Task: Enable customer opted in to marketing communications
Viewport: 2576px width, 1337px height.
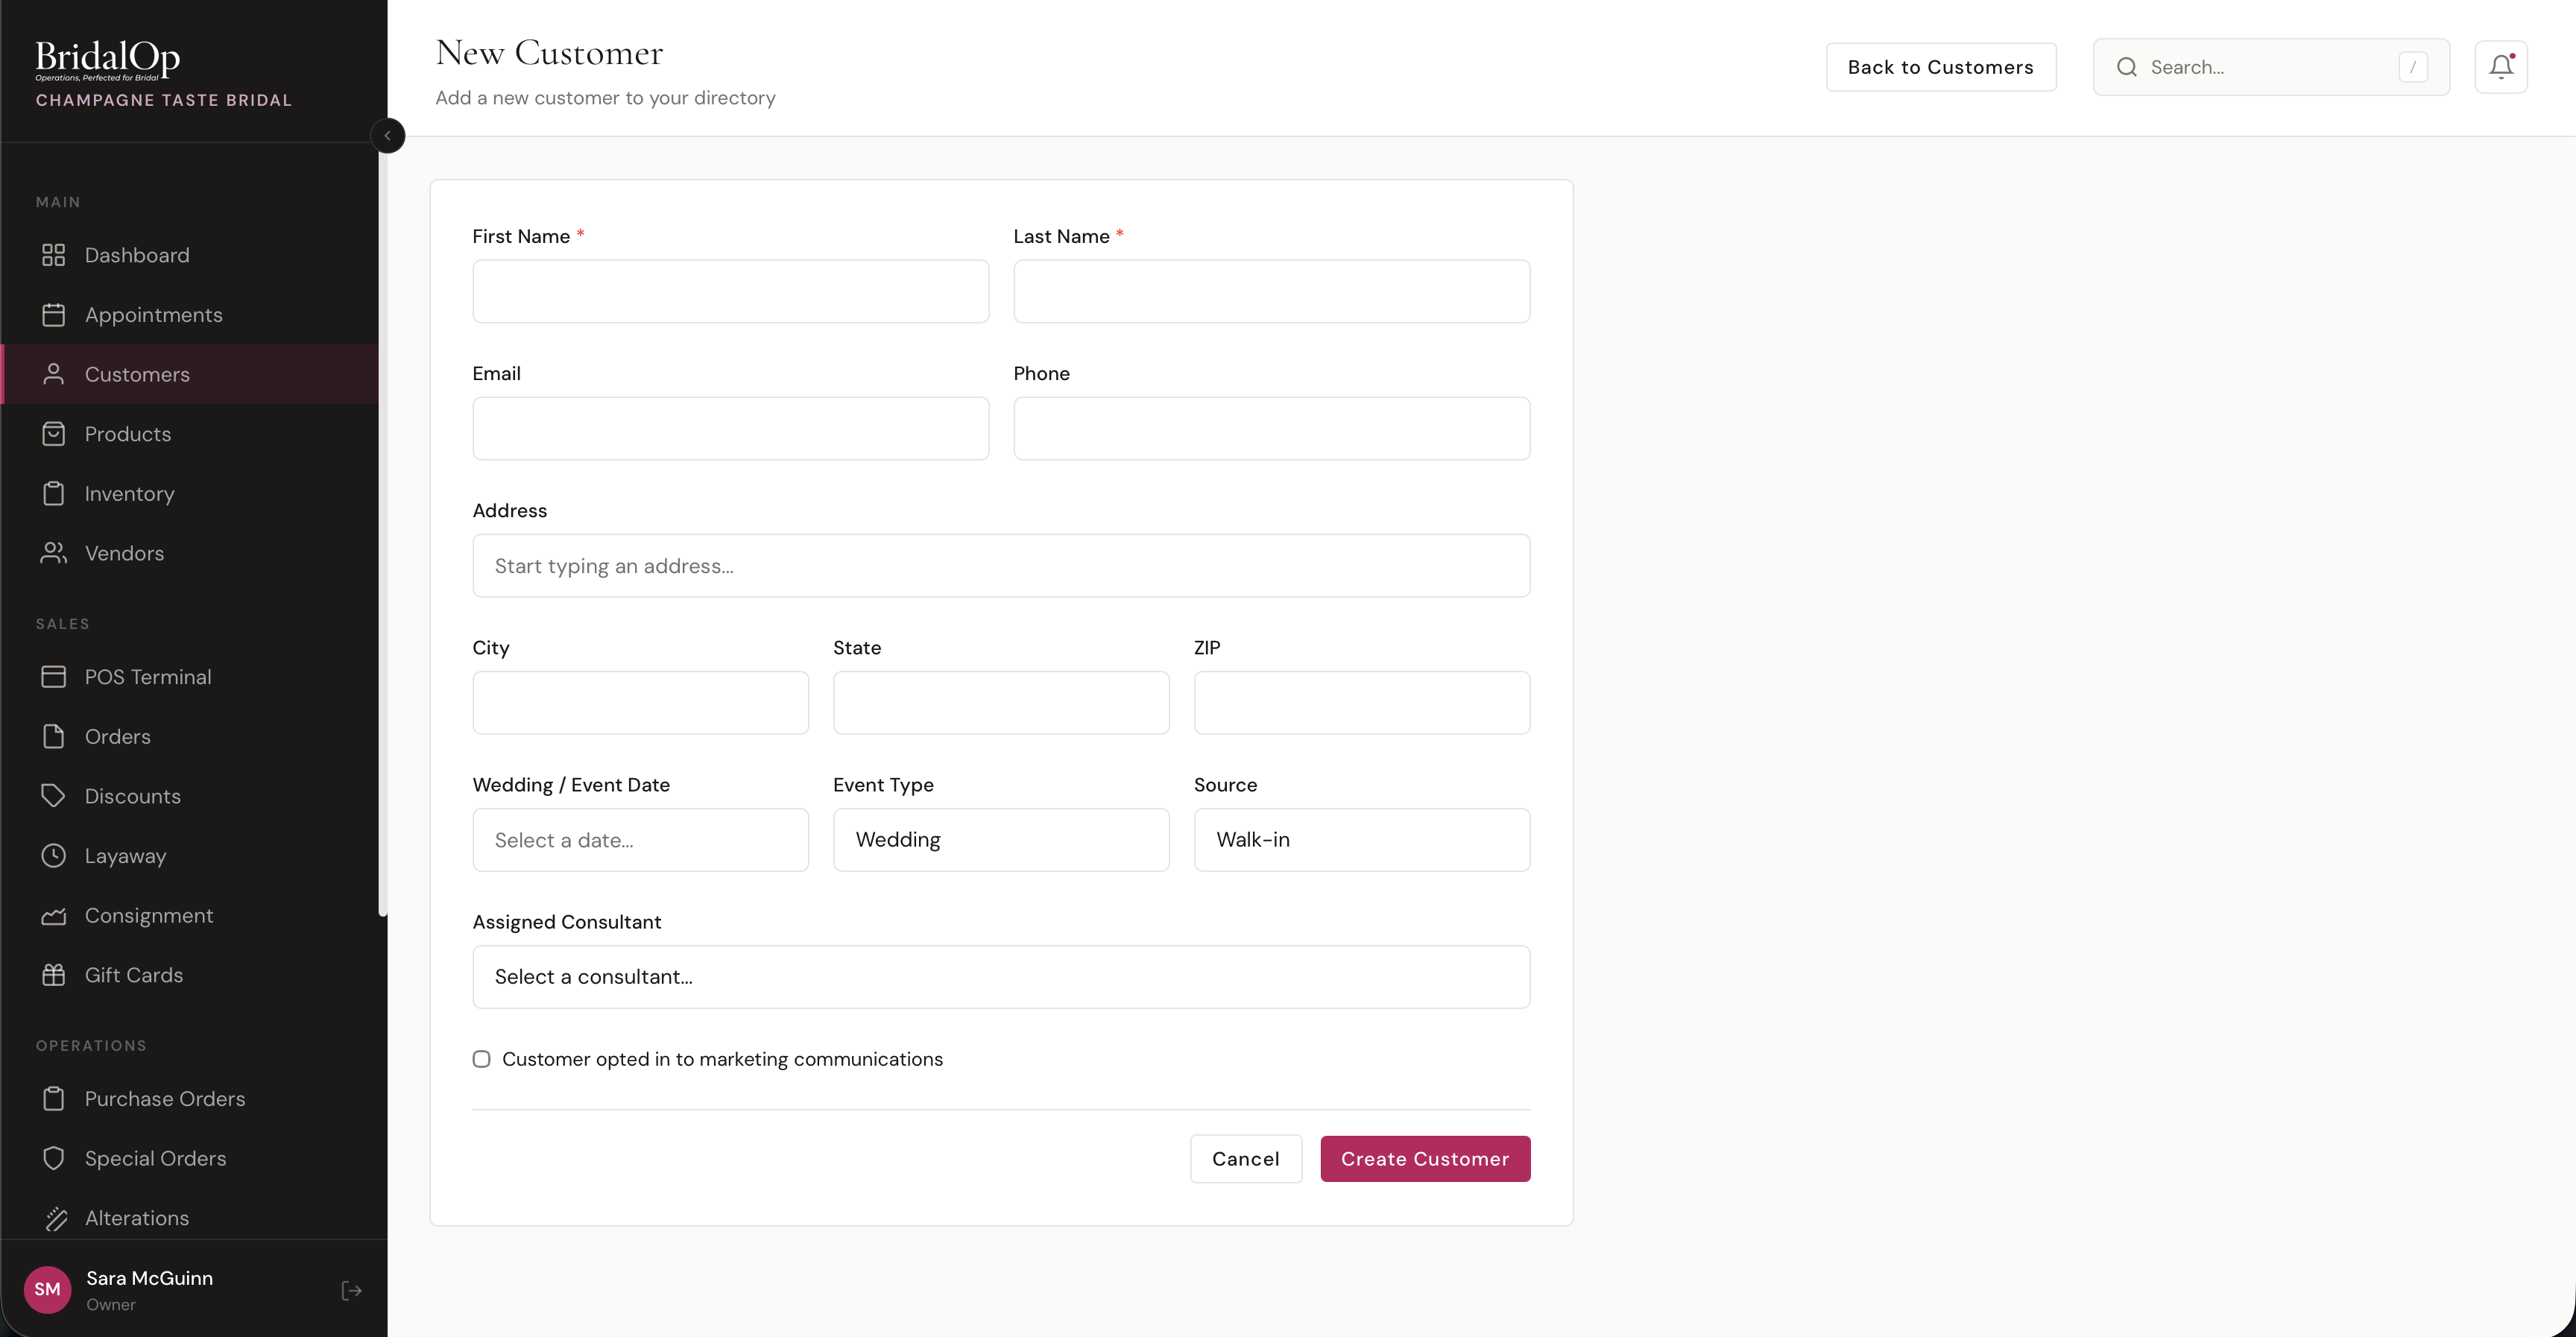Action: (x=481, y=1059)
